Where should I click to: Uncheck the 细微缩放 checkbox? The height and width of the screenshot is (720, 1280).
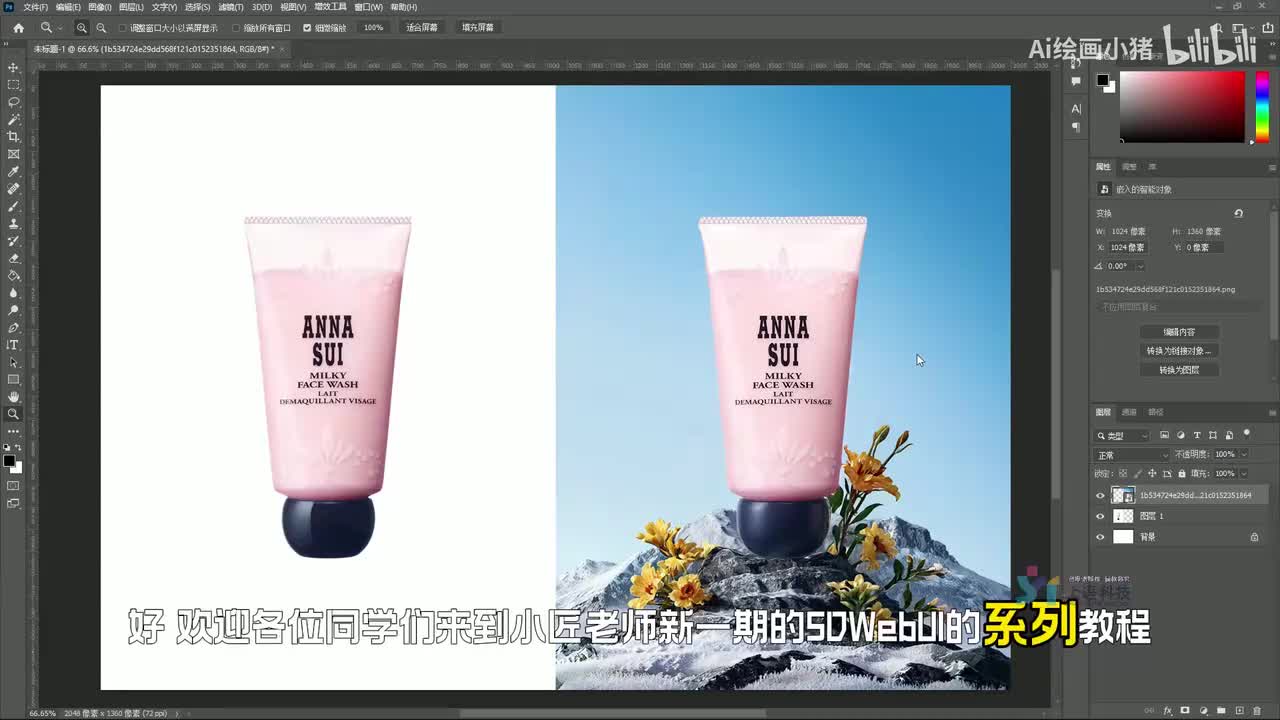tap(307, 28)
